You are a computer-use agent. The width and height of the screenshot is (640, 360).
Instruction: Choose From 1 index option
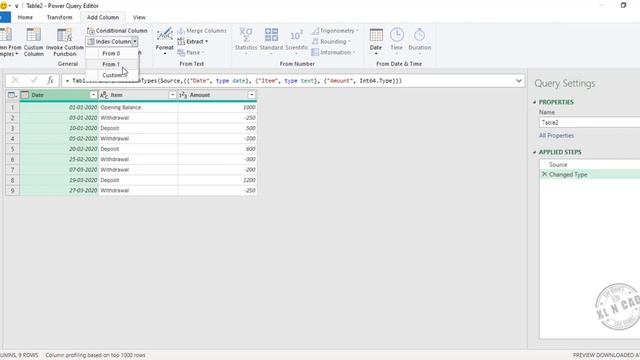(x=111, y=64)
